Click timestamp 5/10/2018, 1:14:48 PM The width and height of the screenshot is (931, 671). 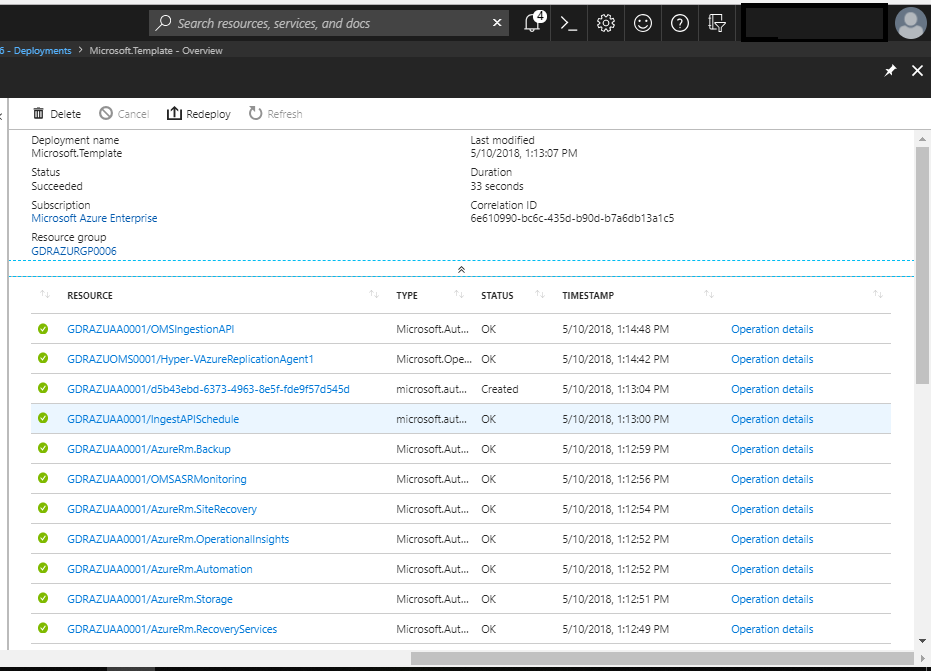616,329
